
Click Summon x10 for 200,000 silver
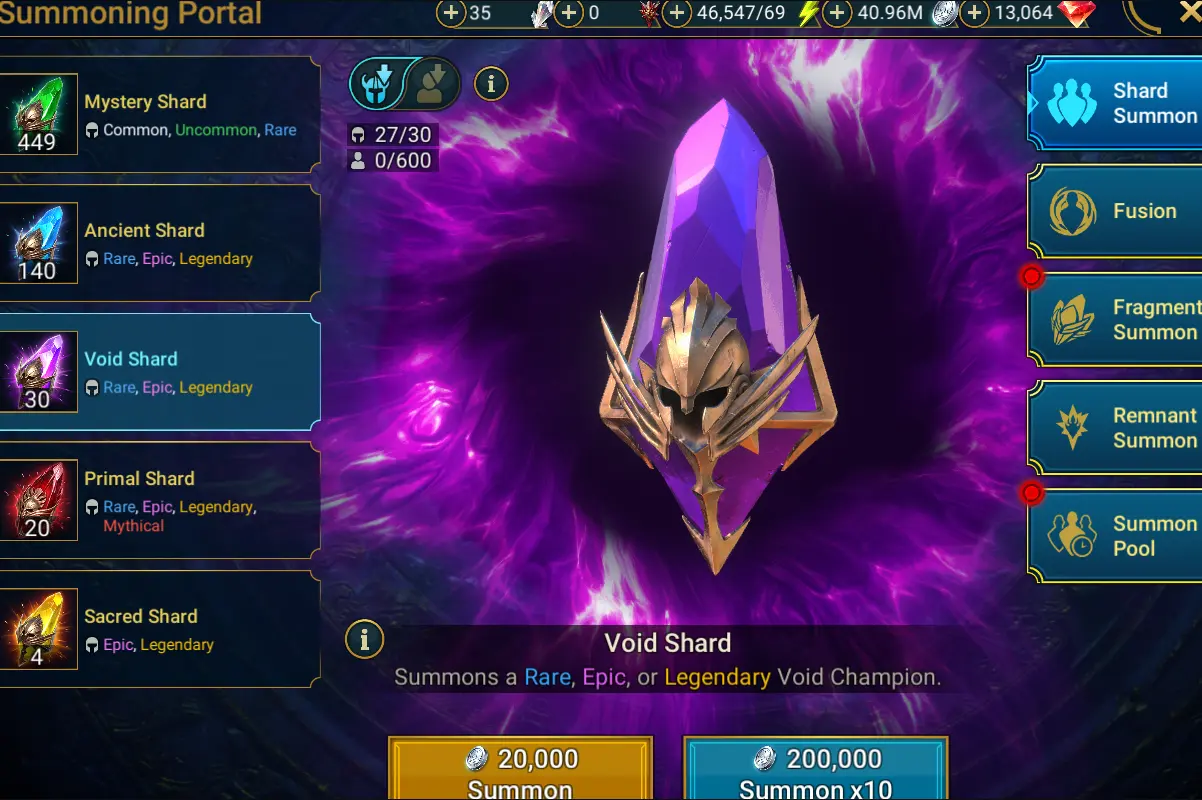click(815, 769)
